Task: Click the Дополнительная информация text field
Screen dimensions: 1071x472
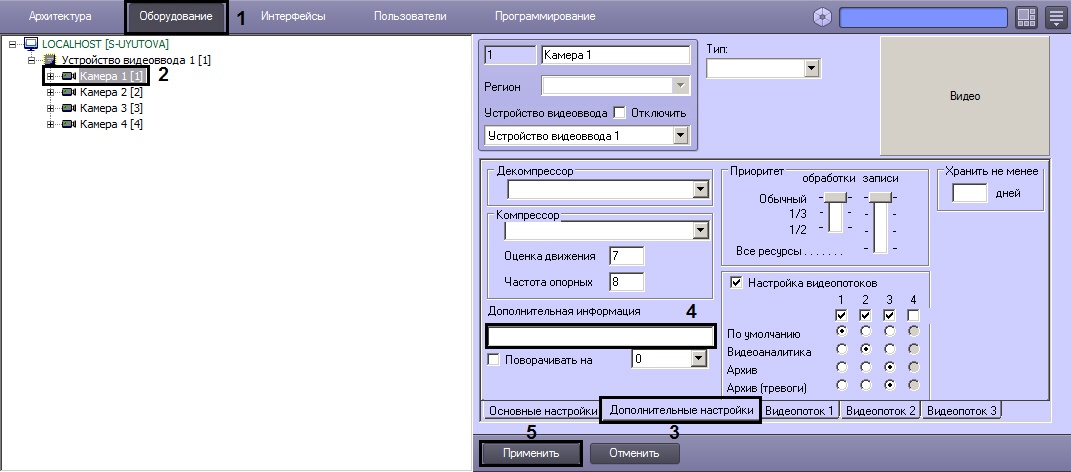Action: pos(600,336)
